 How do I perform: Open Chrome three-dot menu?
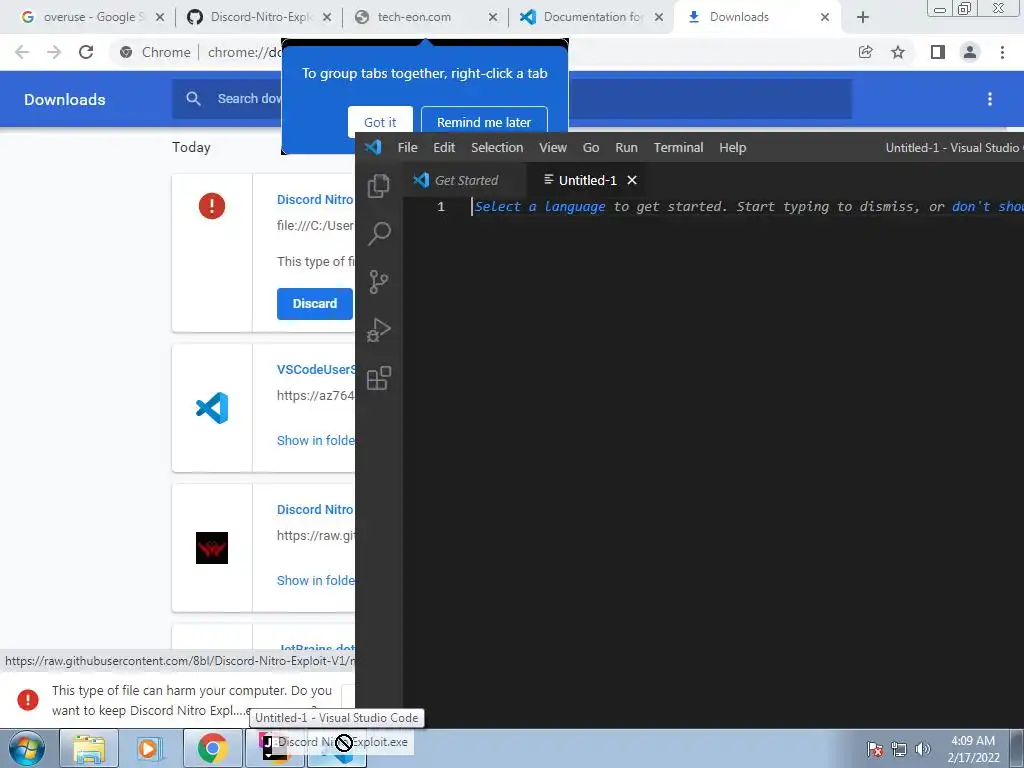tap(1002, 52)
